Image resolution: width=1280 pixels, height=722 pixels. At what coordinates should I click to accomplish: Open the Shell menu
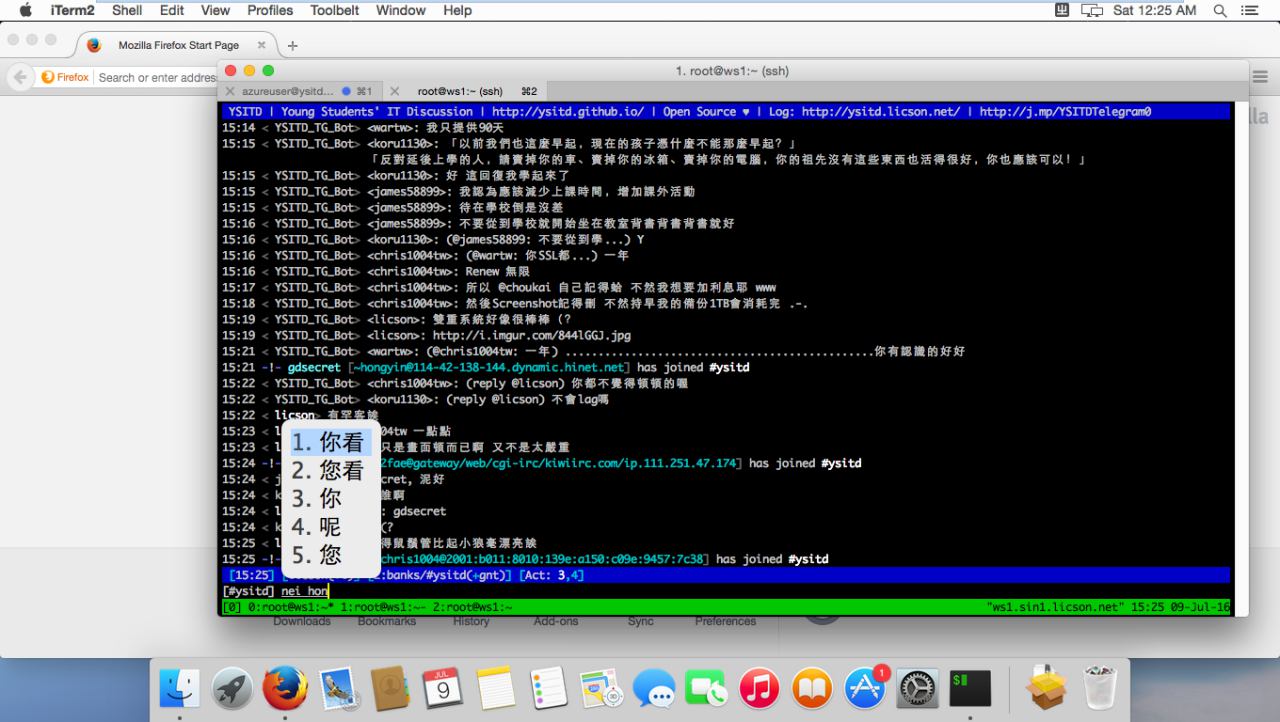(127, 10)
